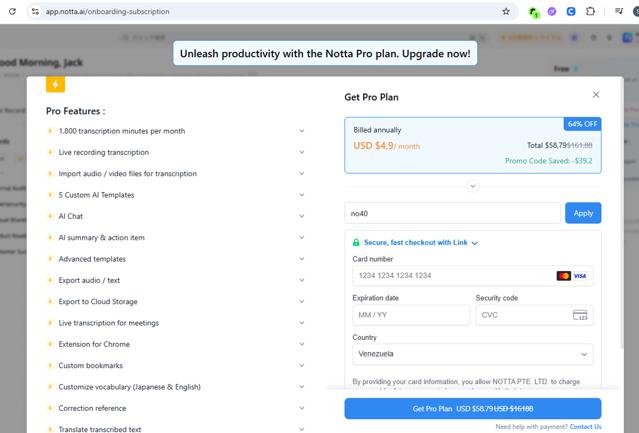Open the Extensions puzzle piece menu
The width and height of the screenshot is (639, 433).
pos(591,11)
